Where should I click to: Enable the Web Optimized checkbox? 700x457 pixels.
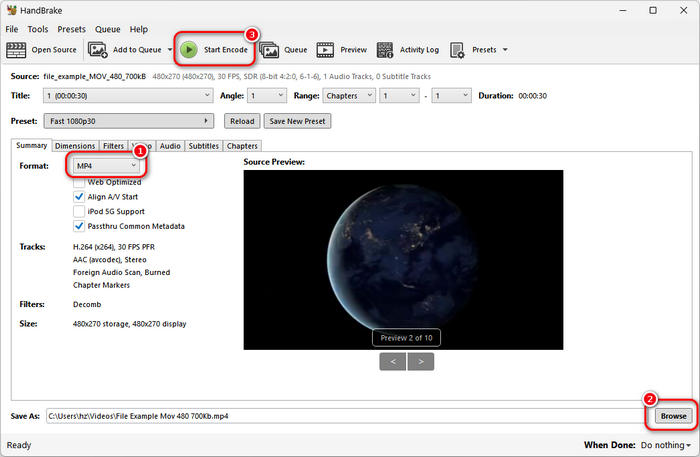(79, 182)
